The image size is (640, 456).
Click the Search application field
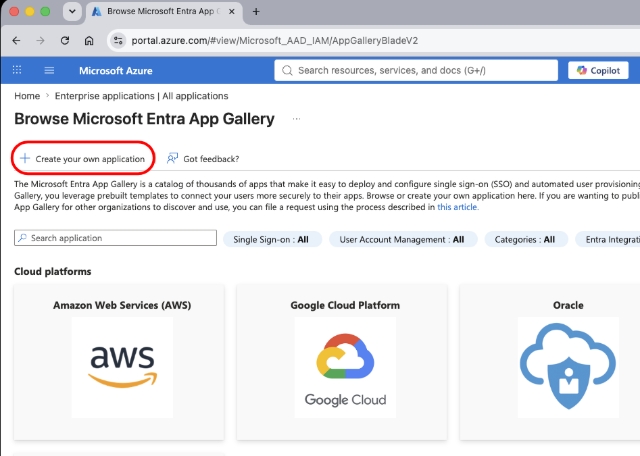[116, 238]
